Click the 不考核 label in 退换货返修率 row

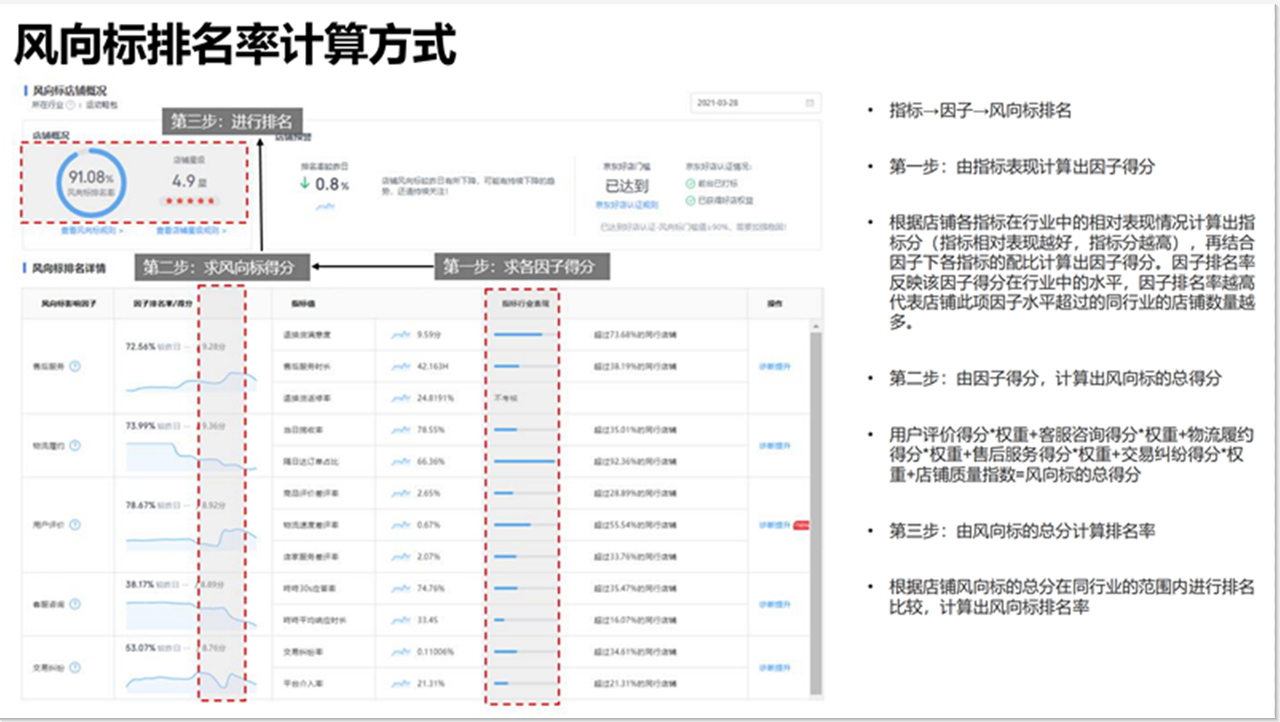pos(505,397)
